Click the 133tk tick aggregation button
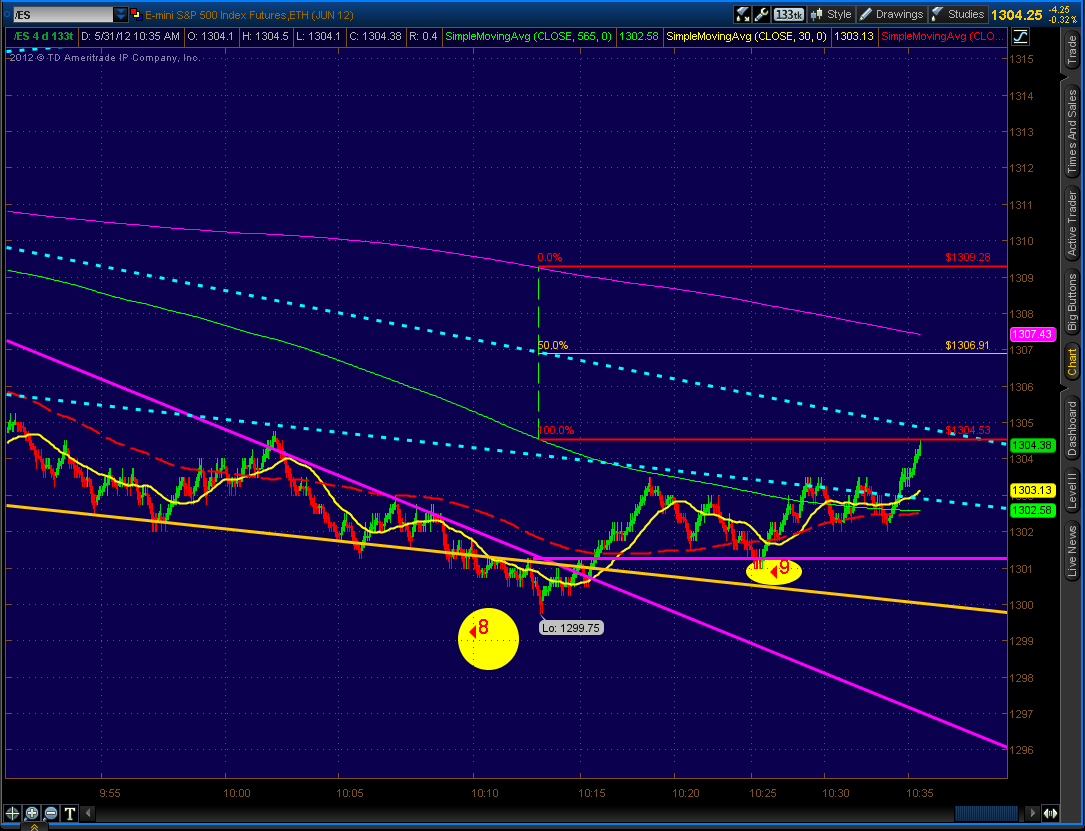 click(789, 14)
